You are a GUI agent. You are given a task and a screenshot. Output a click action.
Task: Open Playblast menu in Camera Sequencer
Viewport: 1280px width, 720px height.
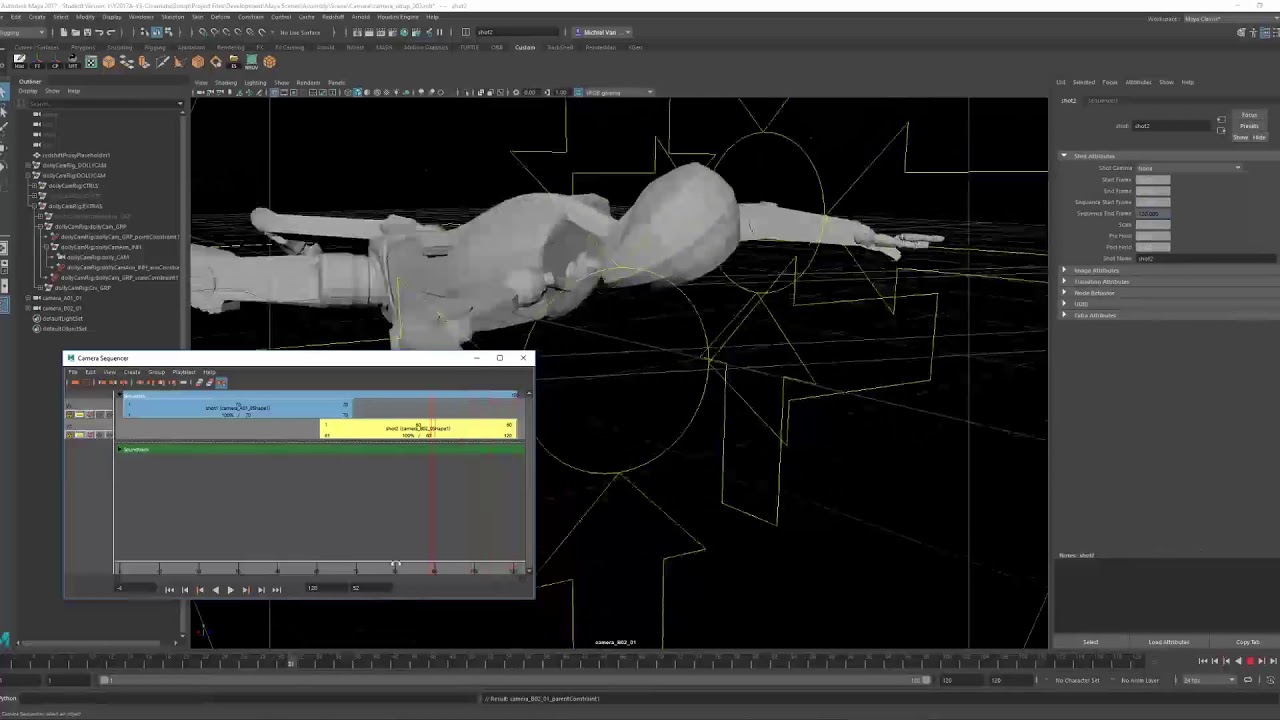[x=184, y=372]
